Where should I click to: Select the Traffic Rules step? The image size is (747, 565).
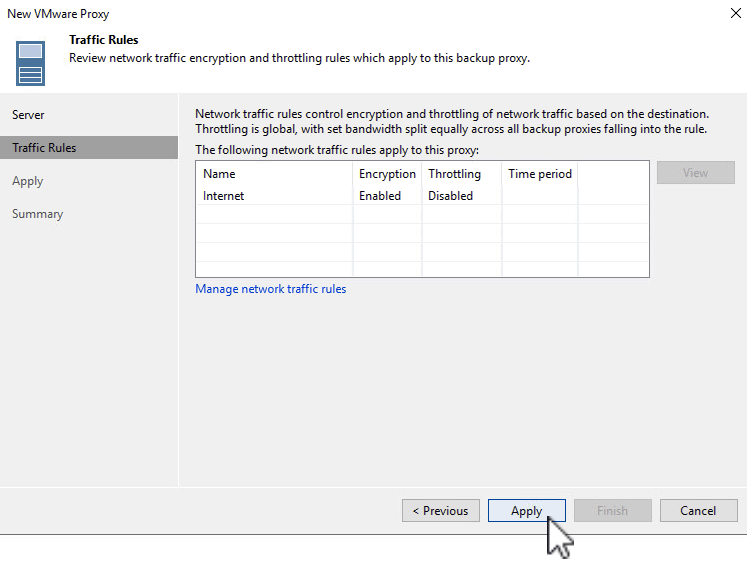(x=44, y=148)
